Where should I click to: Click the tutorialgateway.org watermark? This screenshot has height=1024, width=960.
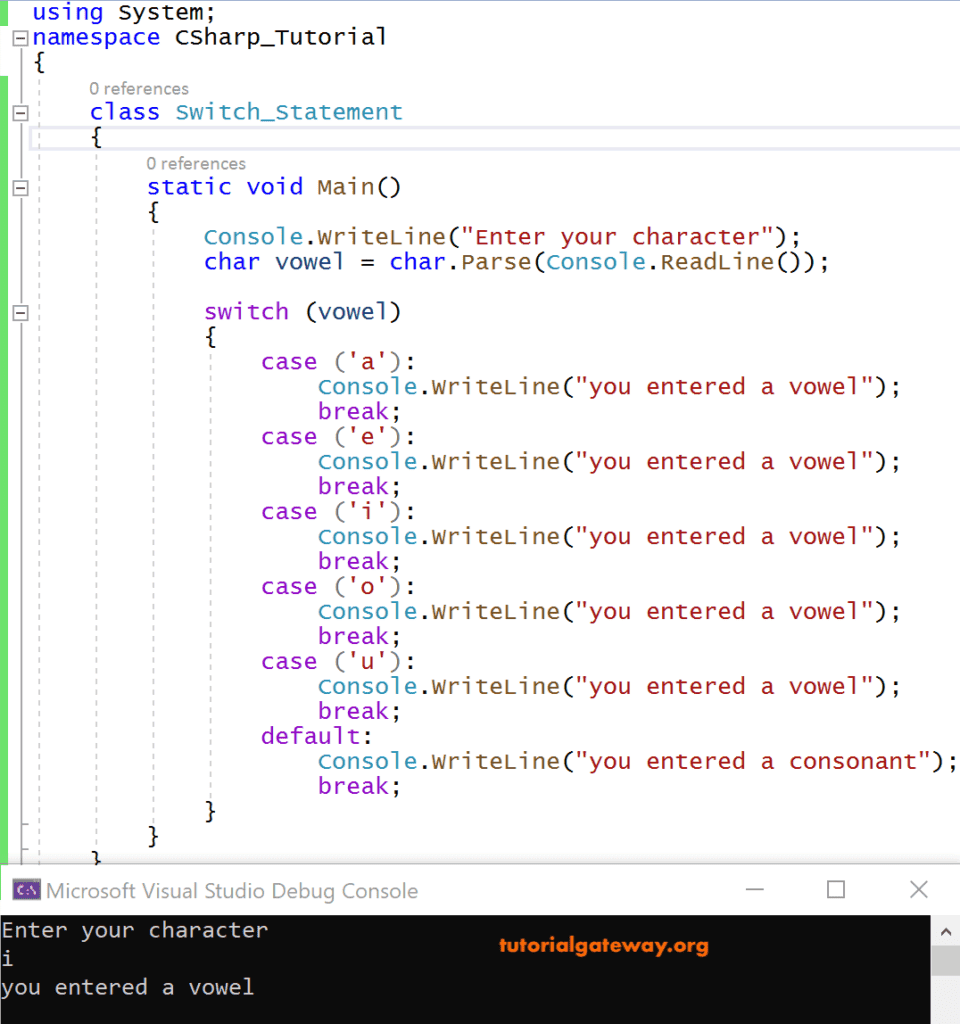tap(604, 944)
